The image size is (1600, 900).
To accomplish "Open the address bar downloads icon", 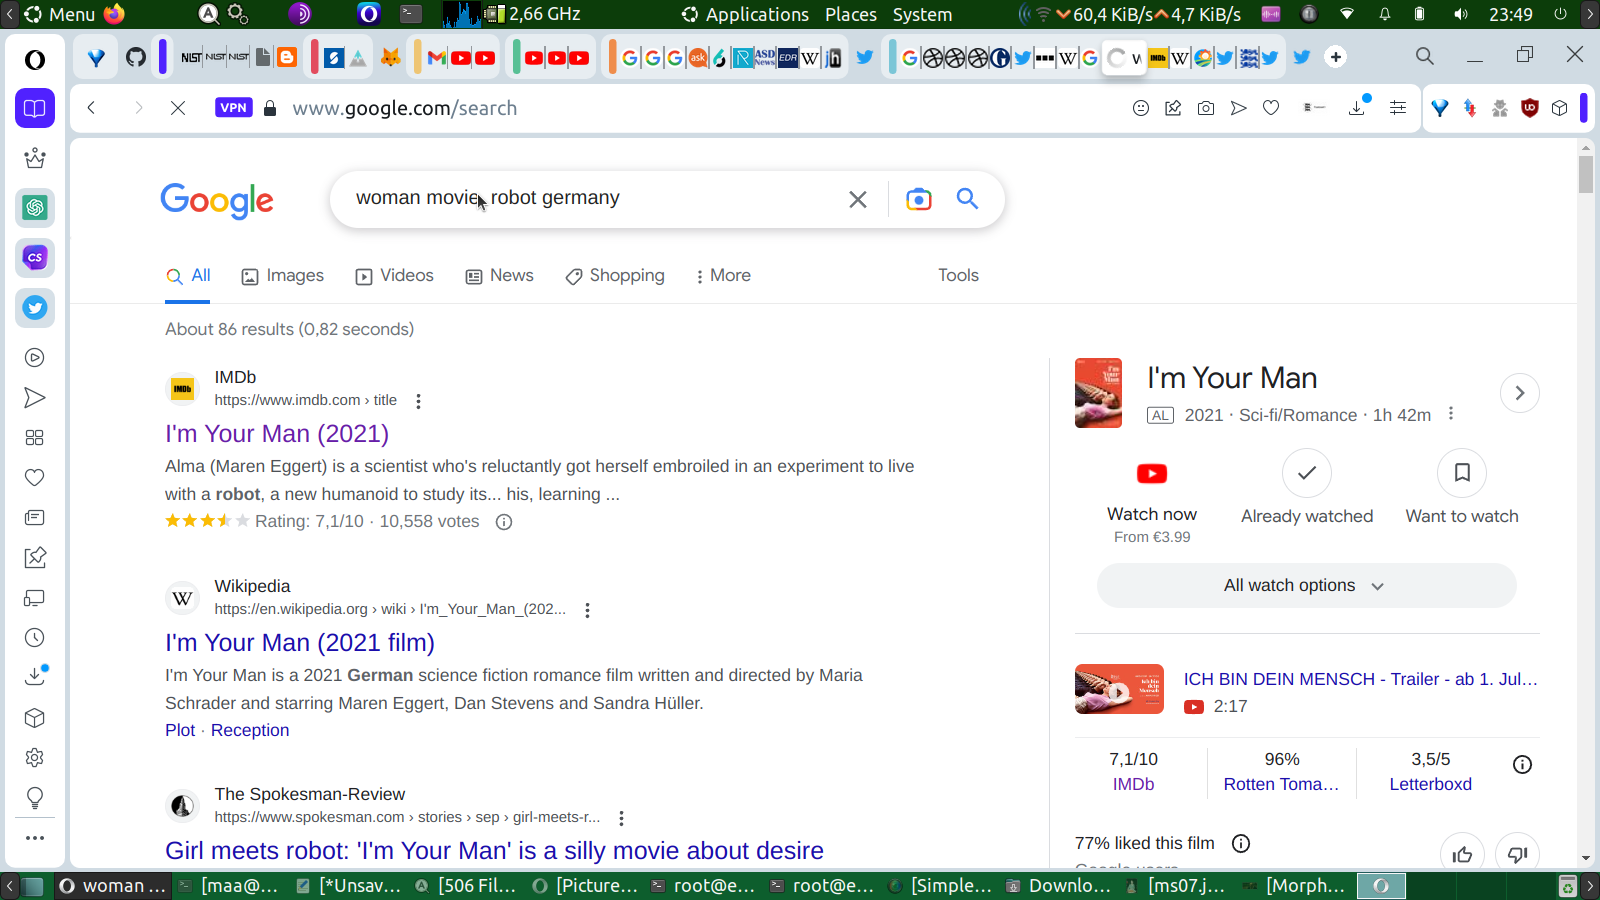I will click(1358, 107).
